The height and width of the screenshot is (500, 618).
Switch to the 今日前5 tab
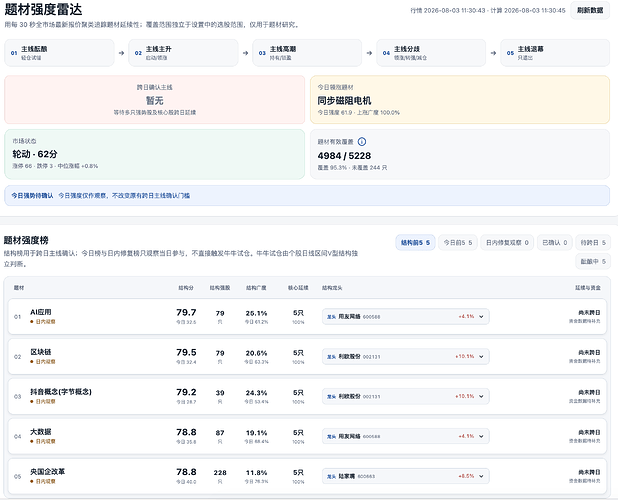click(458, 243)
